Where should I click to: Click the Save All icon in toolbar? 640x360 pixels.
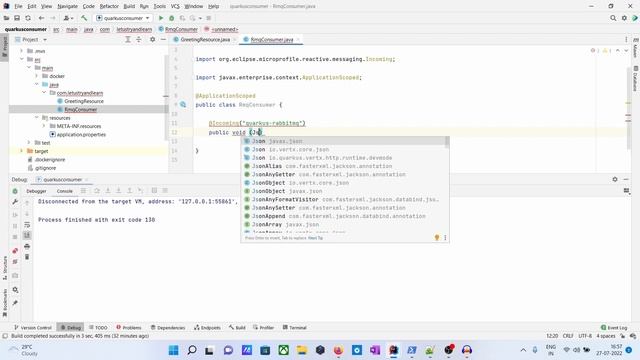(x=17, y=18)
